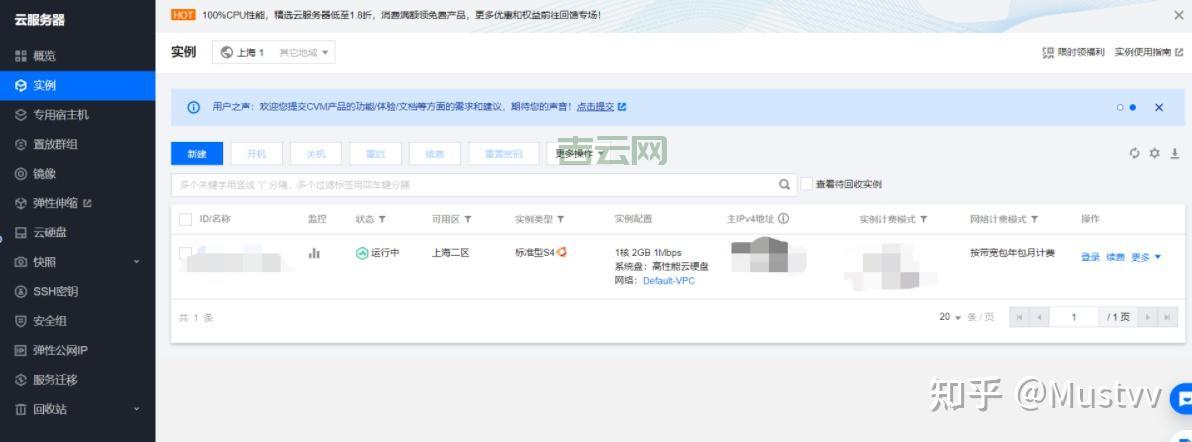
Task: Click the 重启 restart button
Action: coord(376,154)
